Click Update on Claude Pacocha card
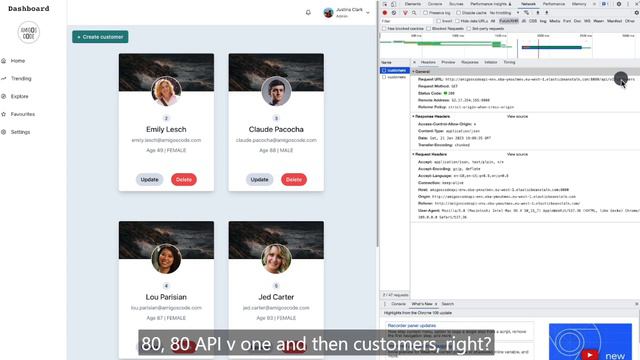 [259, 180]
